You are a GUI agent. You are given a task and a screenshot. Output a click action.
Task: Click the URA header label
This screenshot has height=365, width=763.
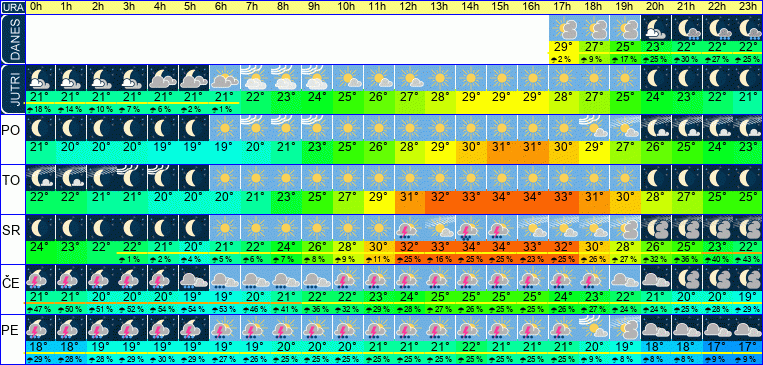(x=12, y=7)
